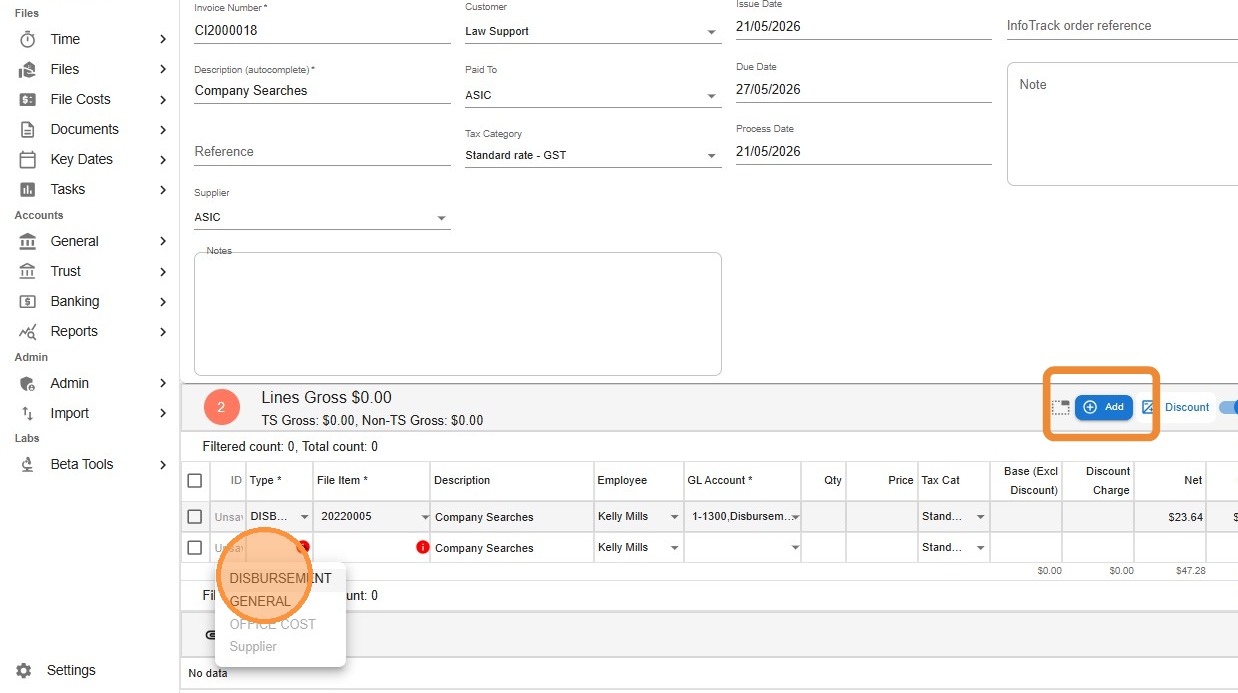Screen dimensions: 1238x693
Task: Click the File Costs dollar icon
Action: [x=28, y=99]
